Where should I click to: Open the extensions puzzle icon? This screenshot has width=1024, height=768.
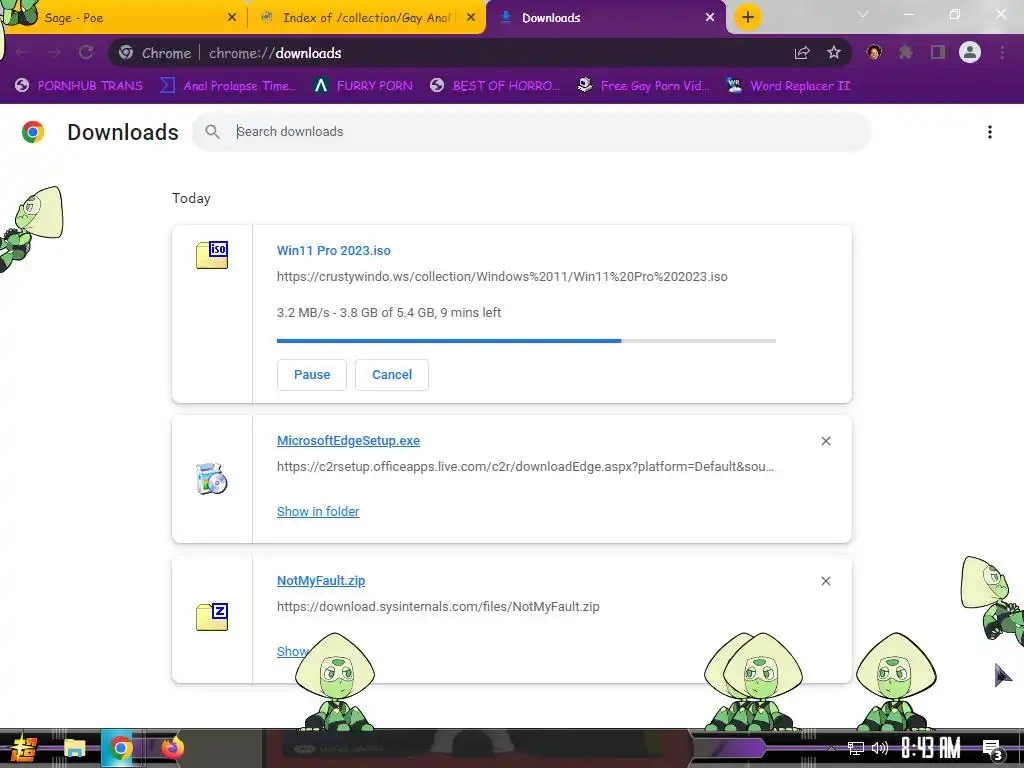[906, 52]
